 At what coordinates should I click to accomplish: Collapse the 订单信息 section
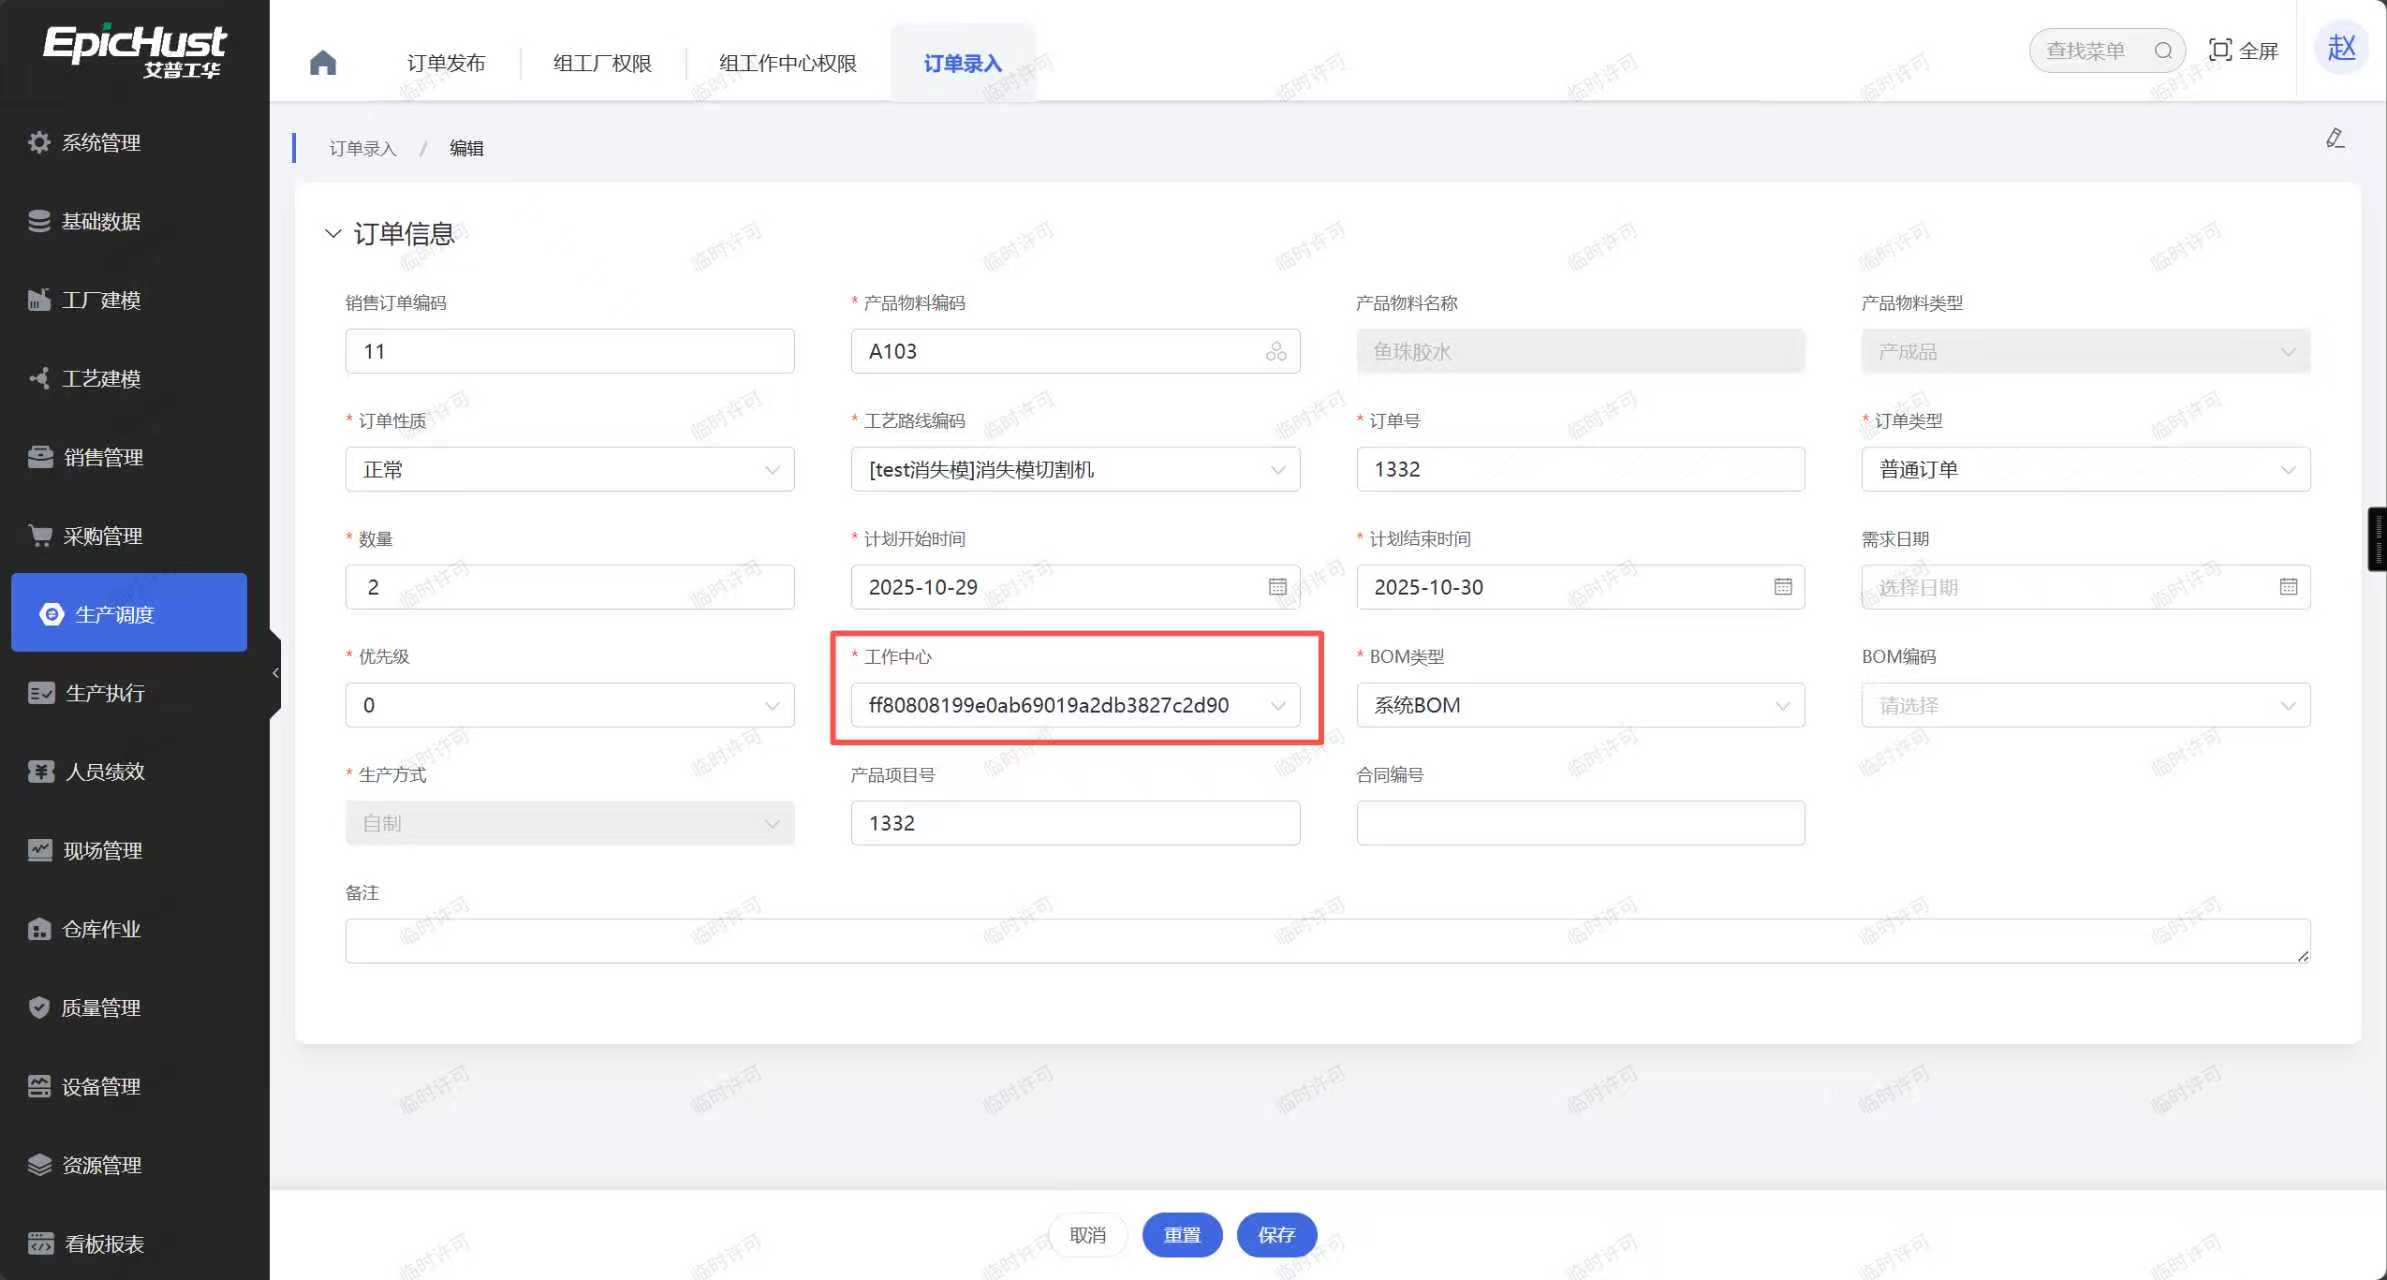tap(333, 233)
